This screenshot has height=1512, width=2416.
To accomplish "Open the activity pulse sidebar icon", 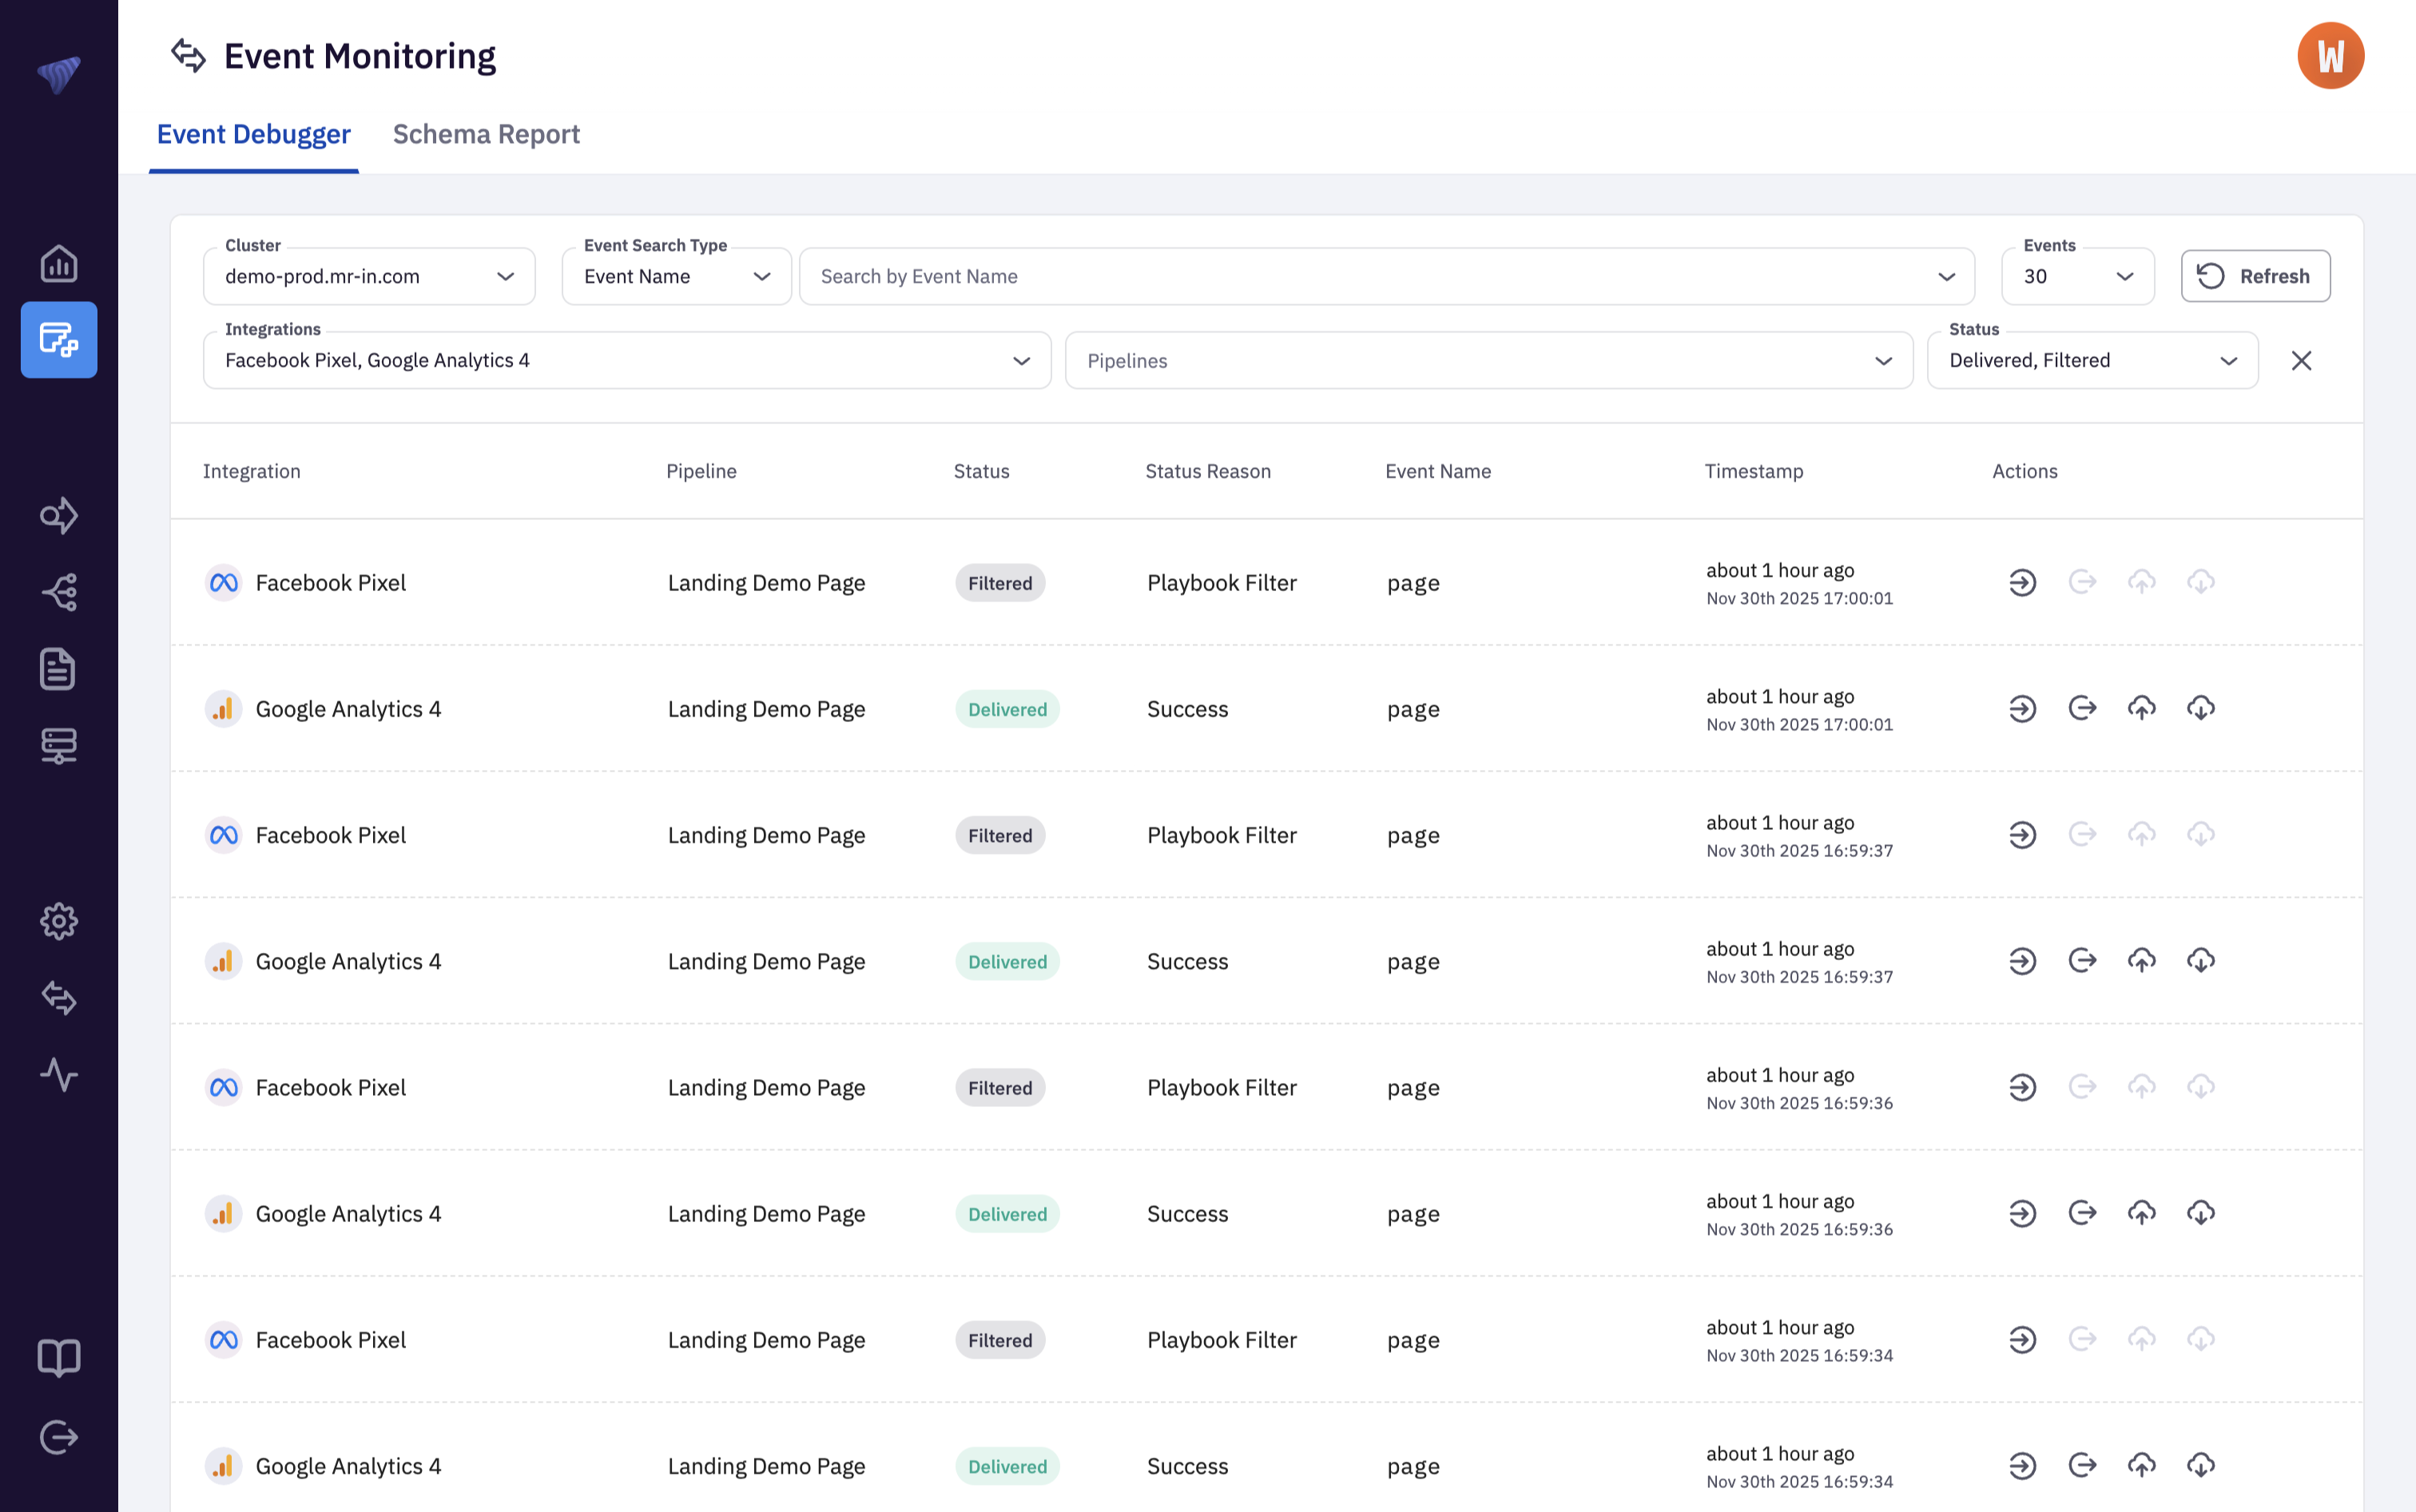I will pyautogui.click(x=58, y=1075).
